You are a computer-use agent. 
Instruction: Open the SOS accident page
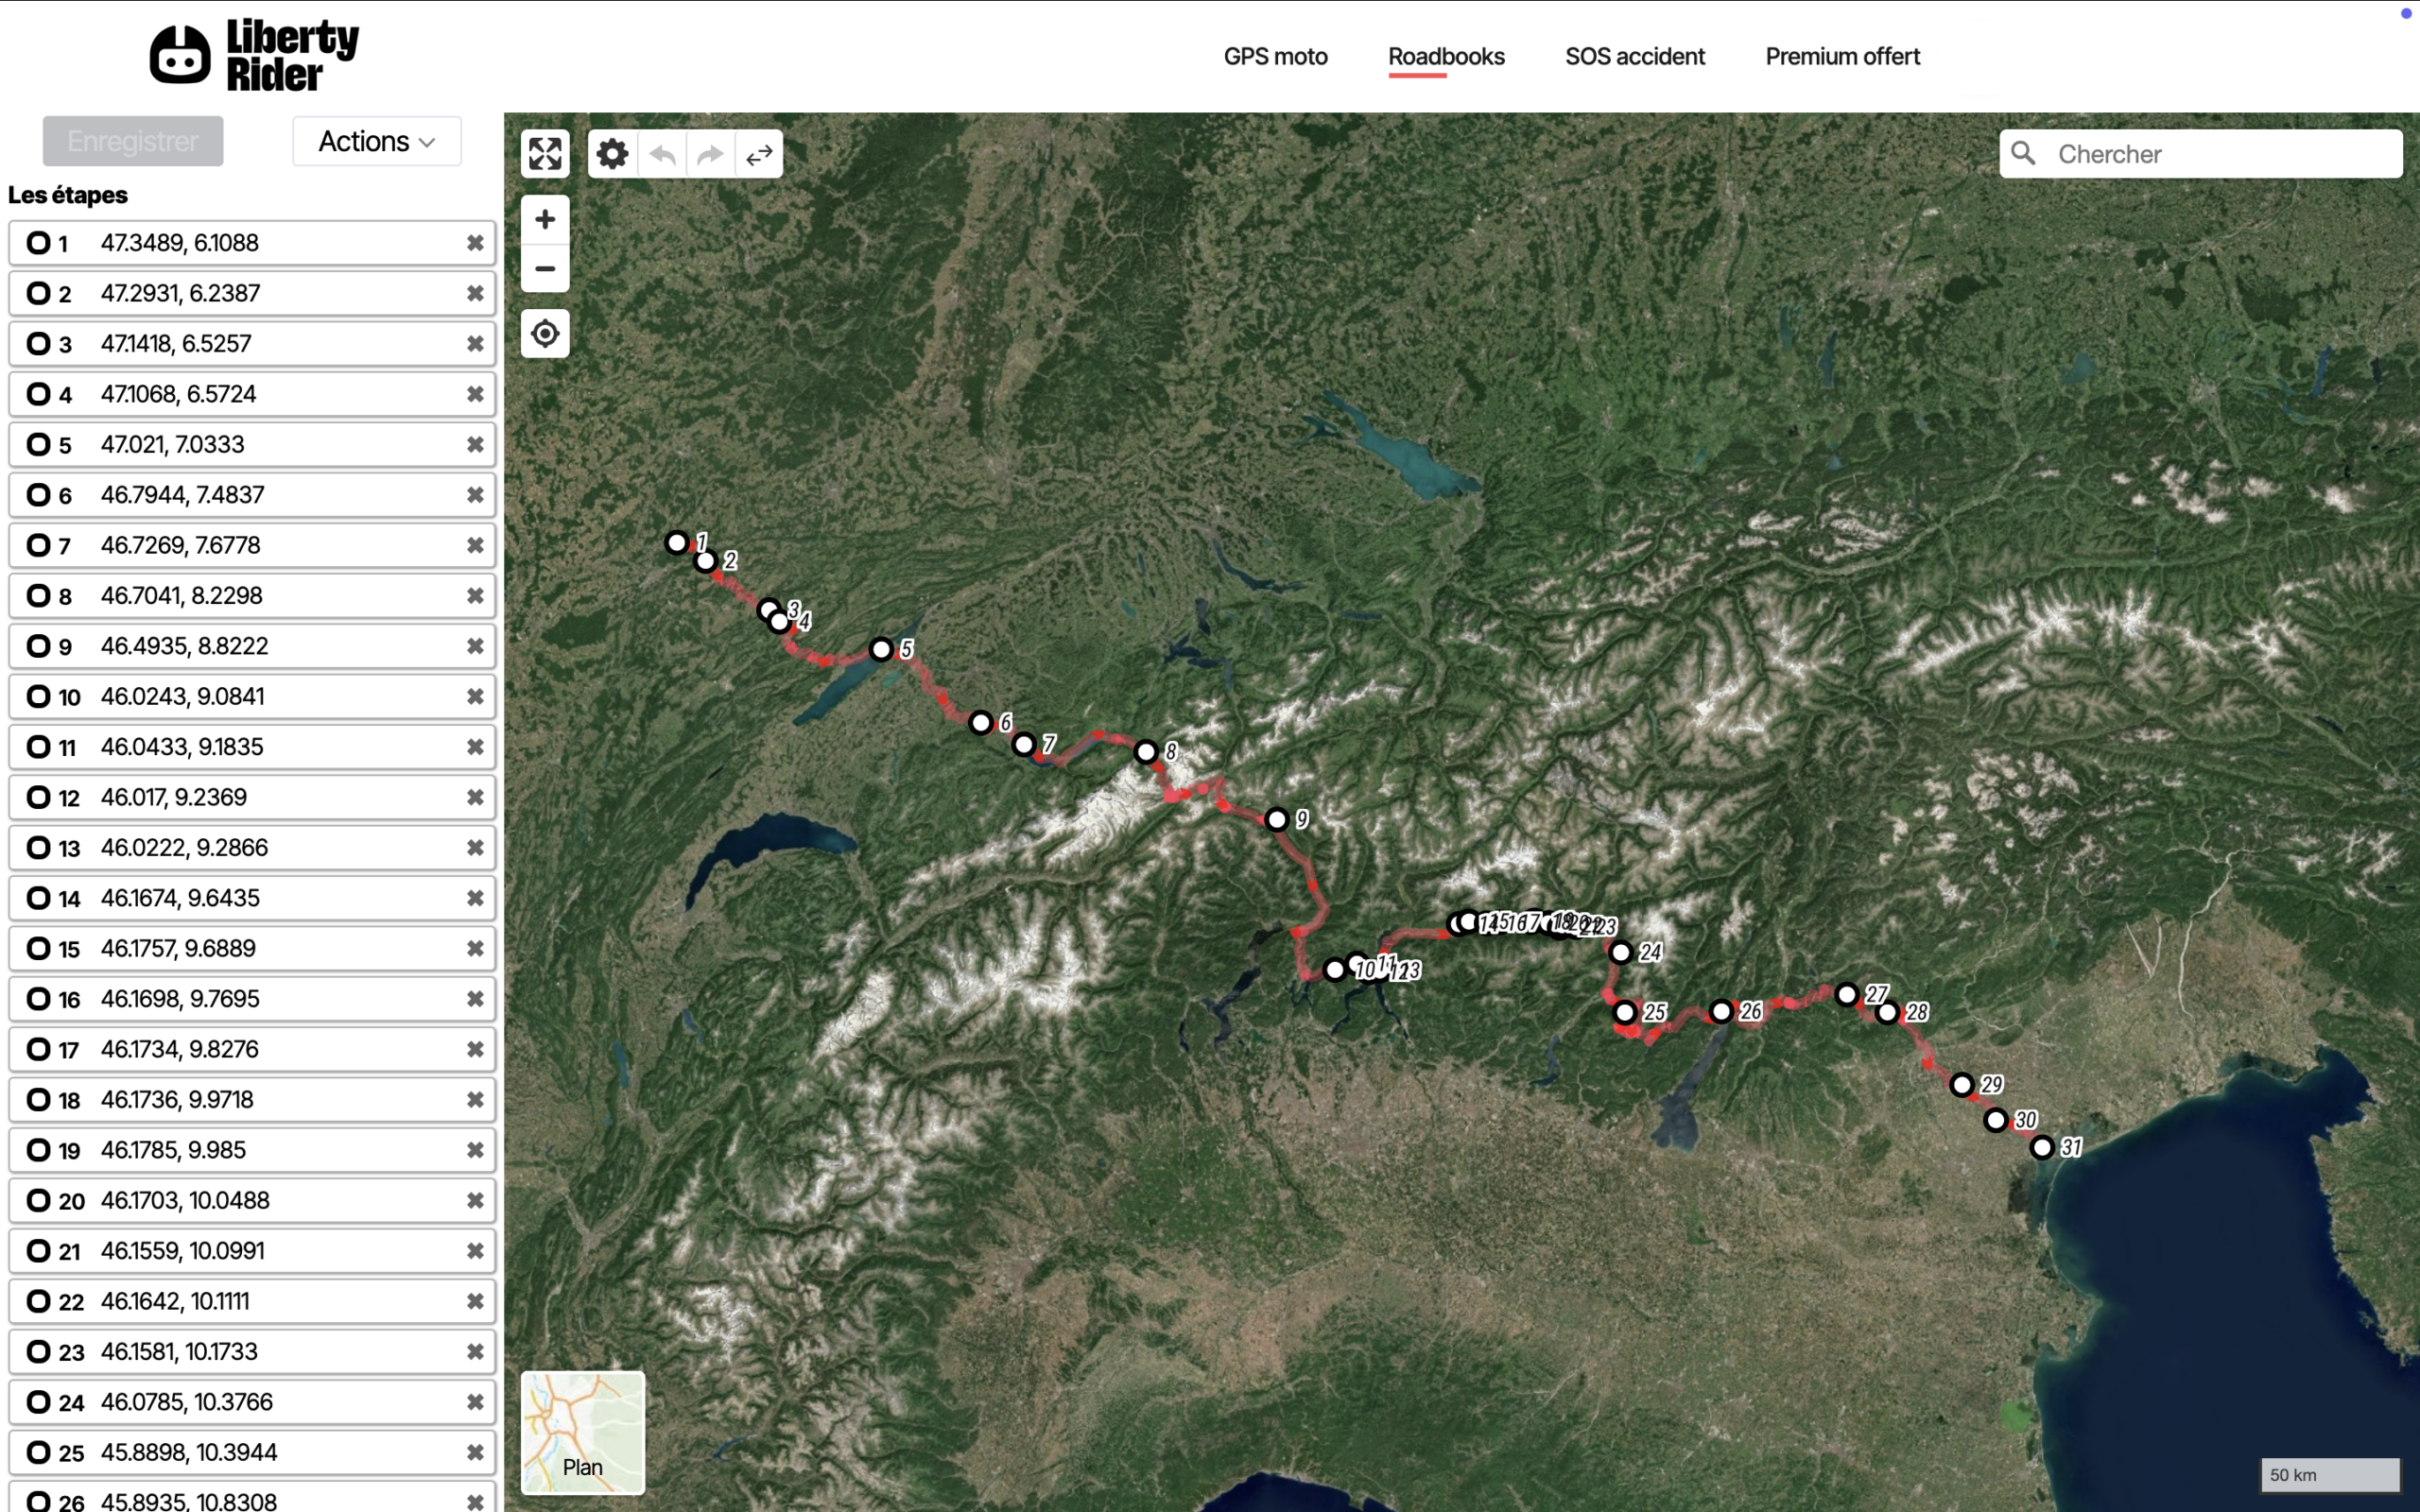1634,56
